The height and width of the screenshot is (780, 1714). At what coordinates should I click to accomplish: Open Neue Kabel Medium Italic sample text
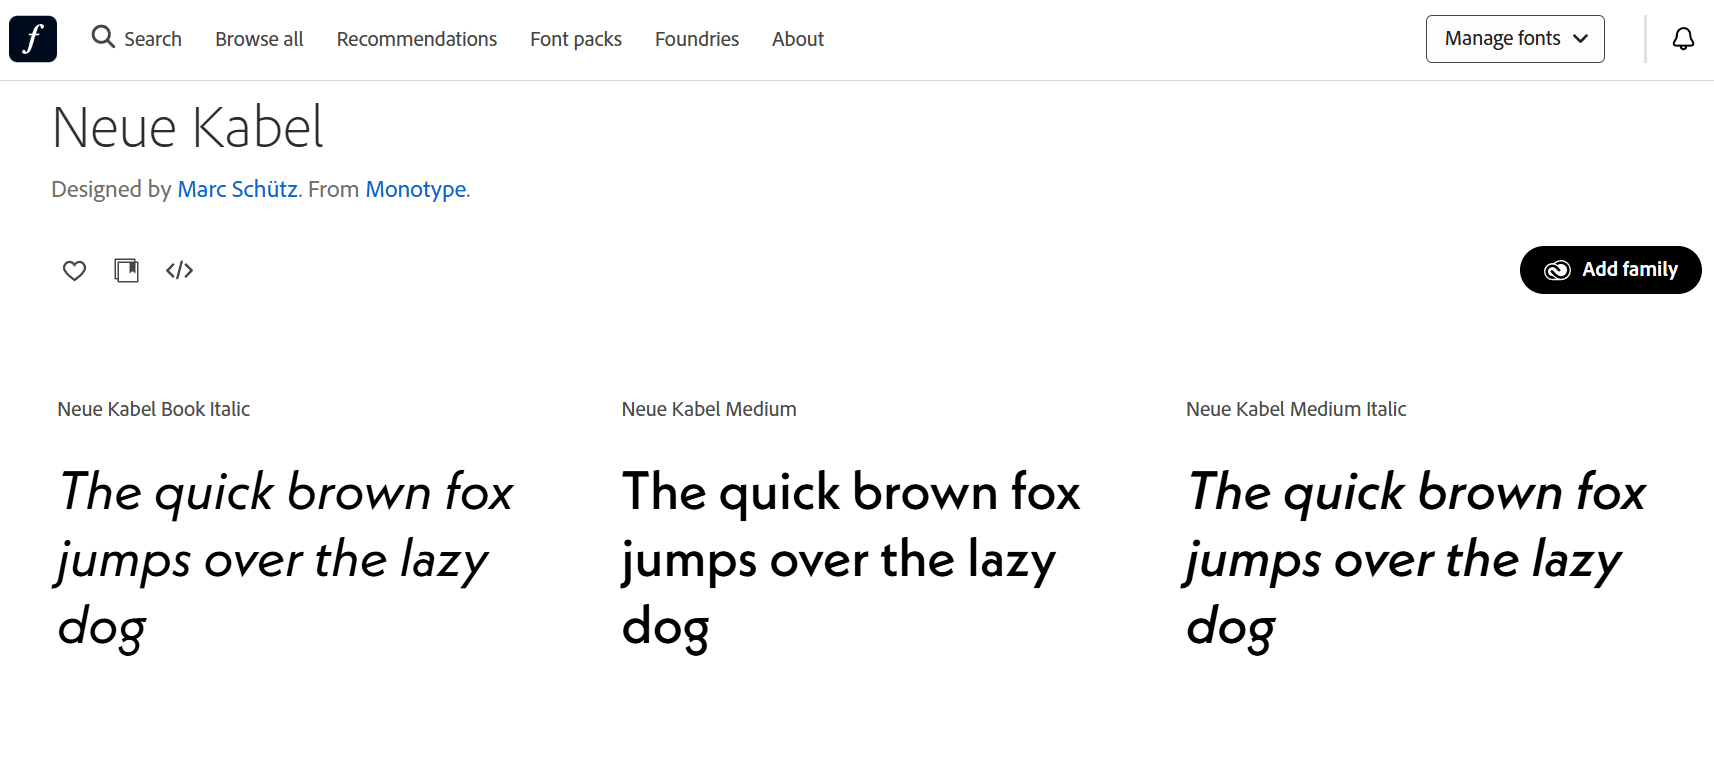click(1414, 558)
